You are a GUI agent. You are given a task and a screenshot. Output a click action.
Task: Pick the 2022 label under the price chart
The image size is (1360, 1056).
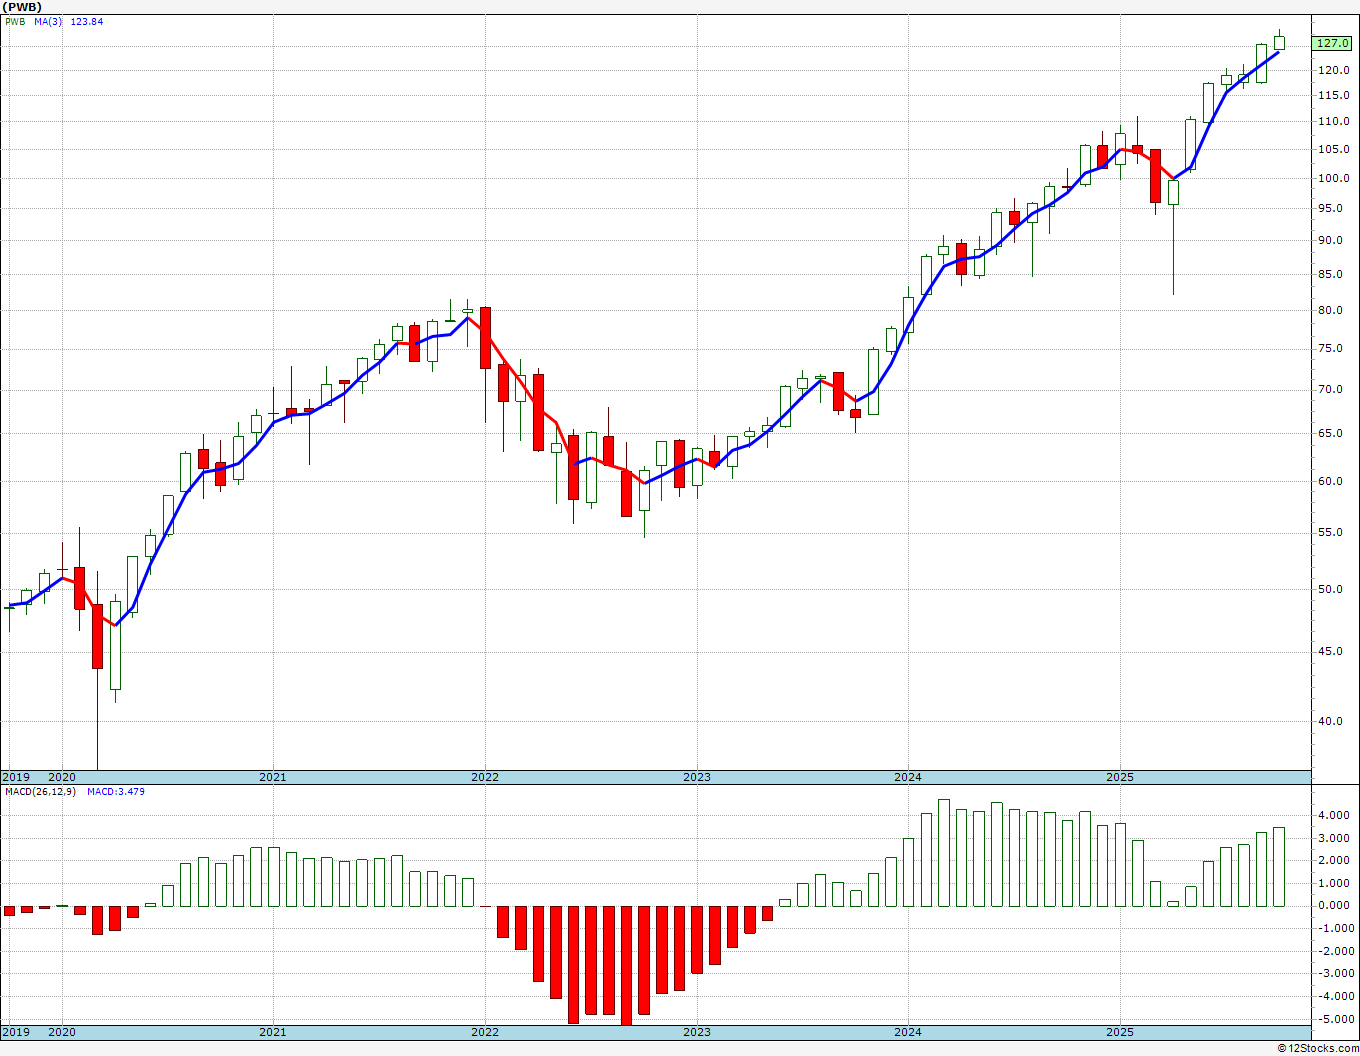[485, 777]
